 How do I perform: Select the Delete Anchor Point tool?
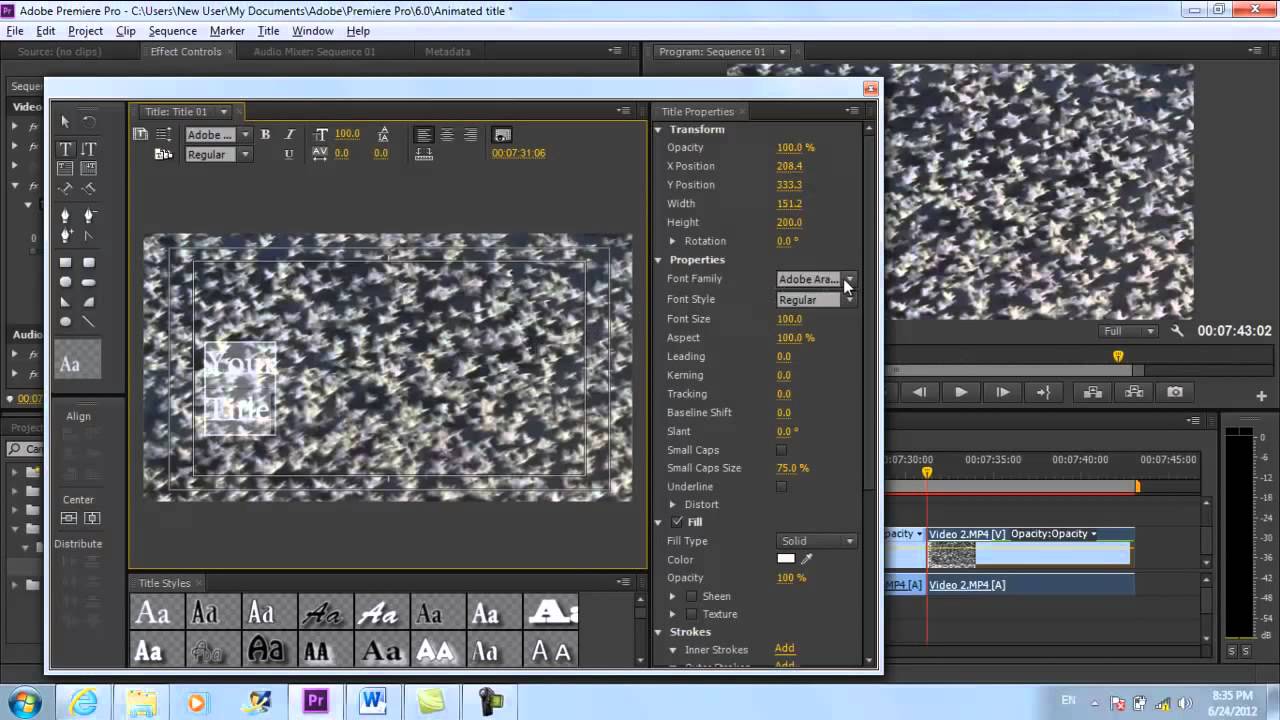pos(89,215)
